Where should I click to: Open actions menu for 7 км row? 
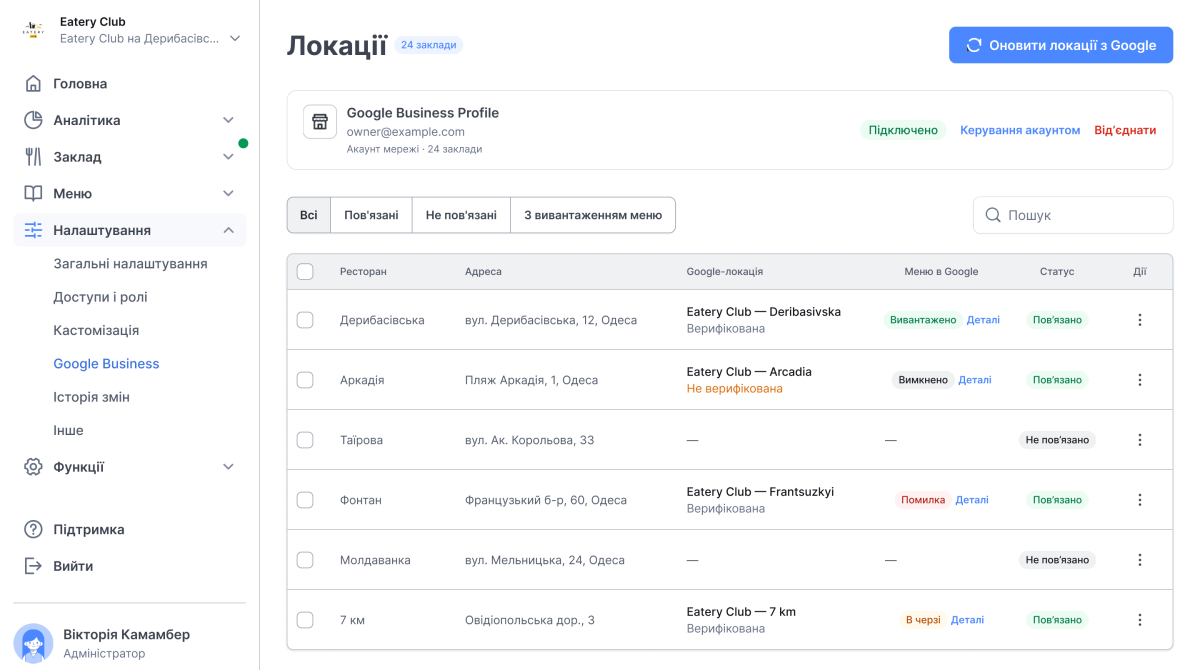1140,620
